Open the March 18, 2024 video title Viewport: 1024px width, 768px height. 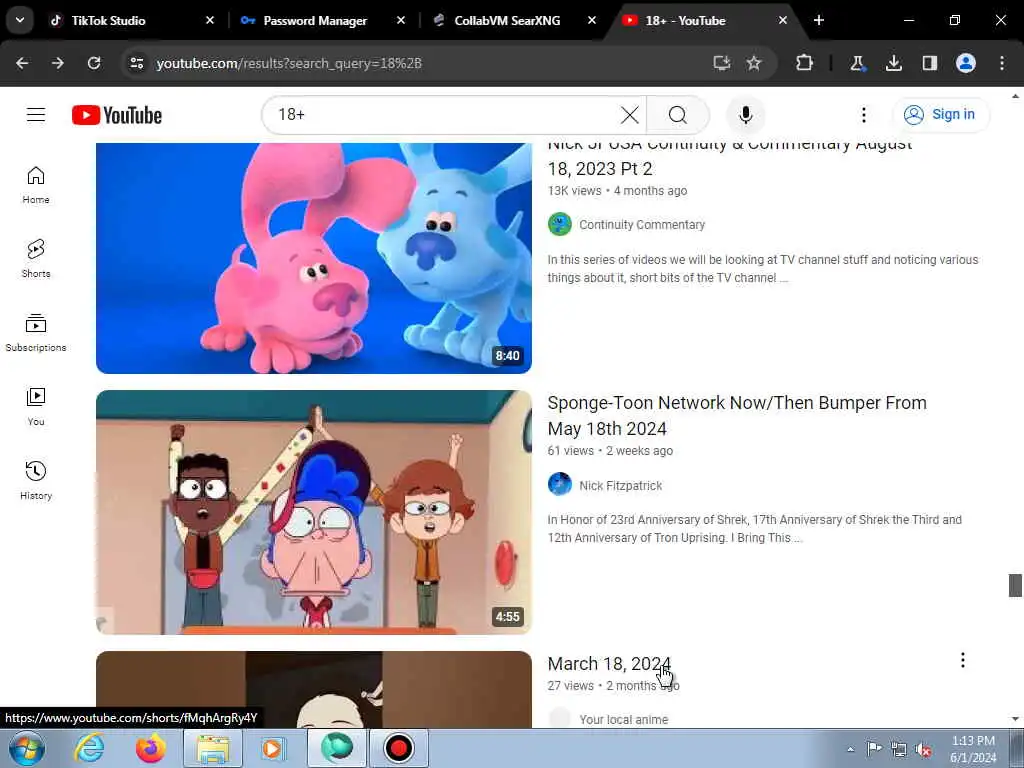pyautogui.click(x=609, y=664)
